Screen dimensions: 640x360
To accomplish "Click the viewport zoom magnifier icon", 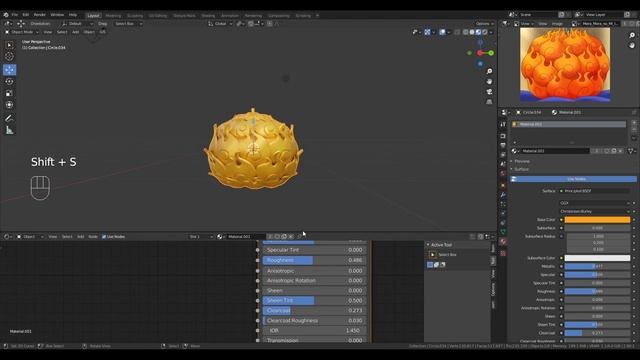I will (x=489, y=71).
